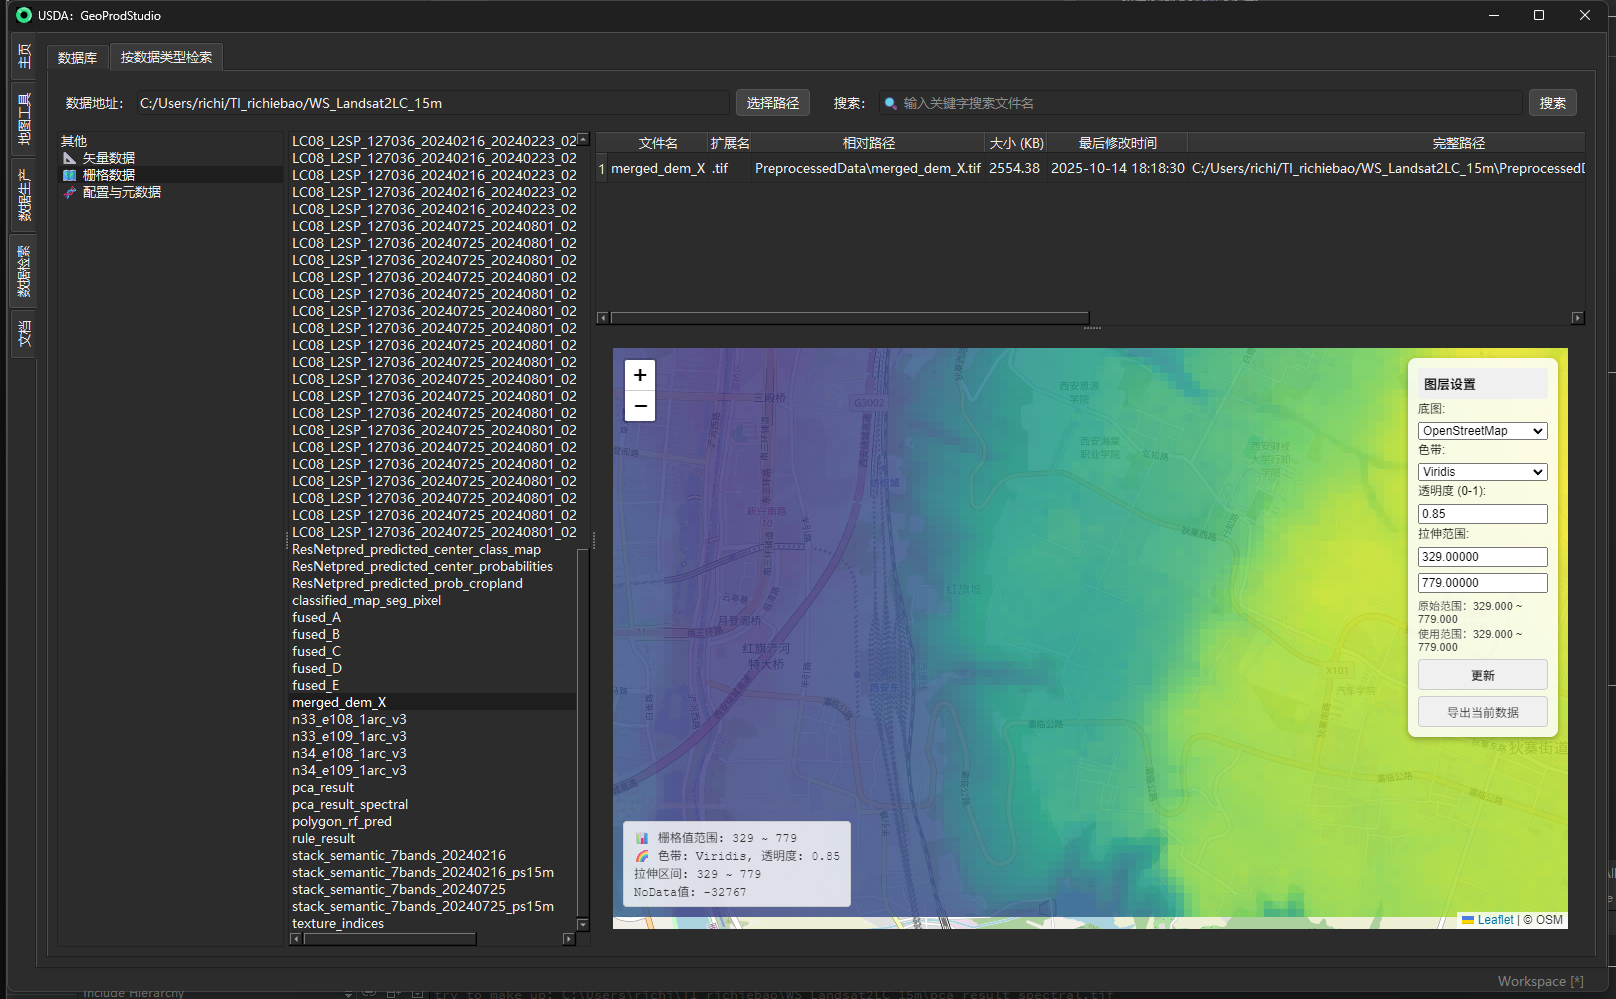The width and height of the screenshot is (1616, 999).
Task: Click the 选择路径 button
Action: click(772, 103)
